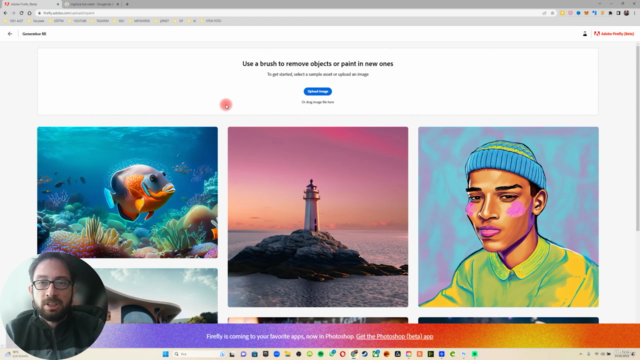Image resolution: width=640 pixels, height=360 pixels.
Task: Open the SEO bookmarks folder
Action: click(x=119, y=21)
